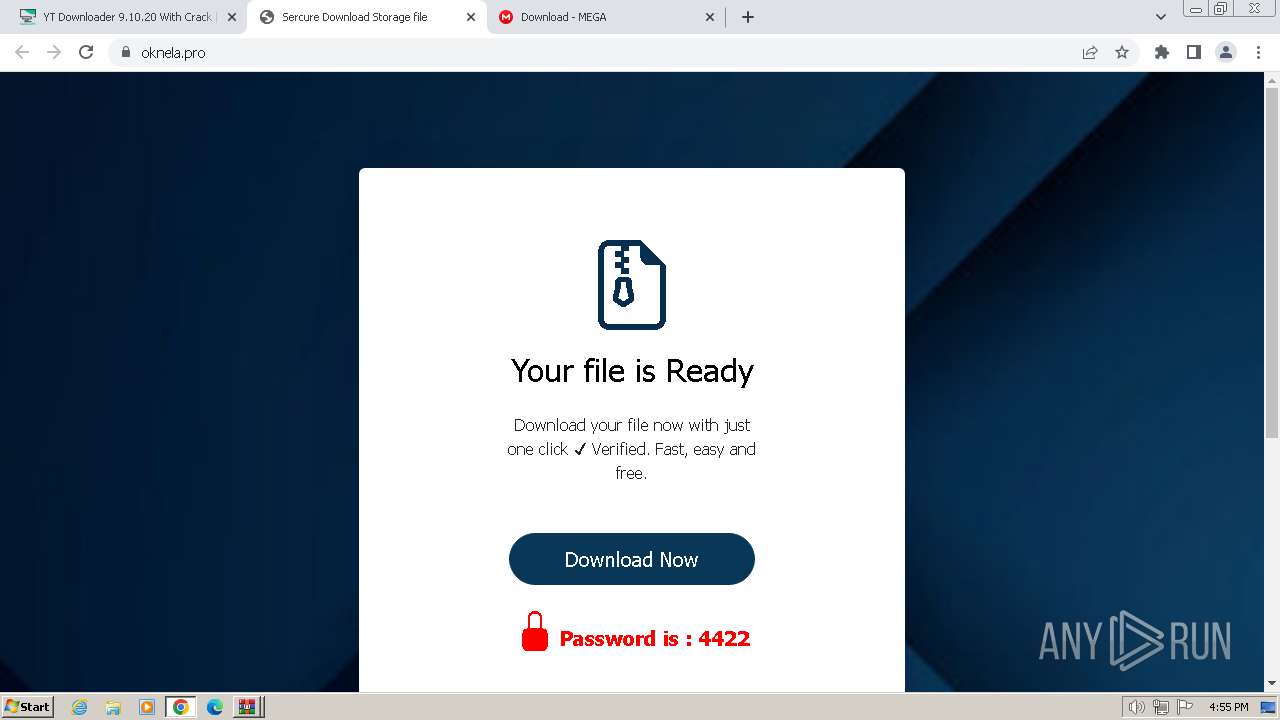Image resolution: width=1280 pixels, height=720 pixels.
Task: Select the Password is : 4422 text
Action: coord(655,638)
